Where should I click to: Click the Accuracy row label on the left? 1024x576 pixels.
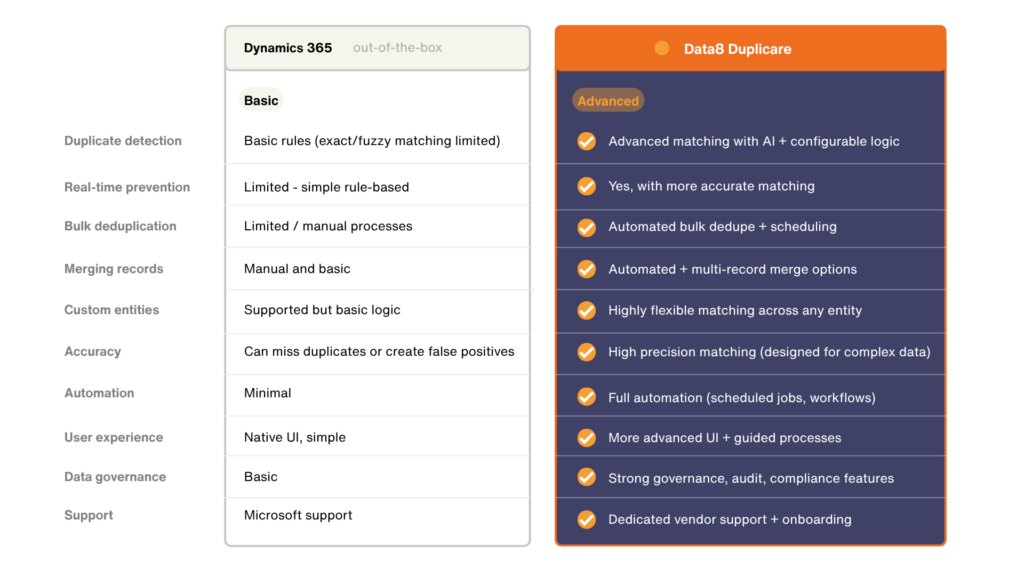pos(92,352)
